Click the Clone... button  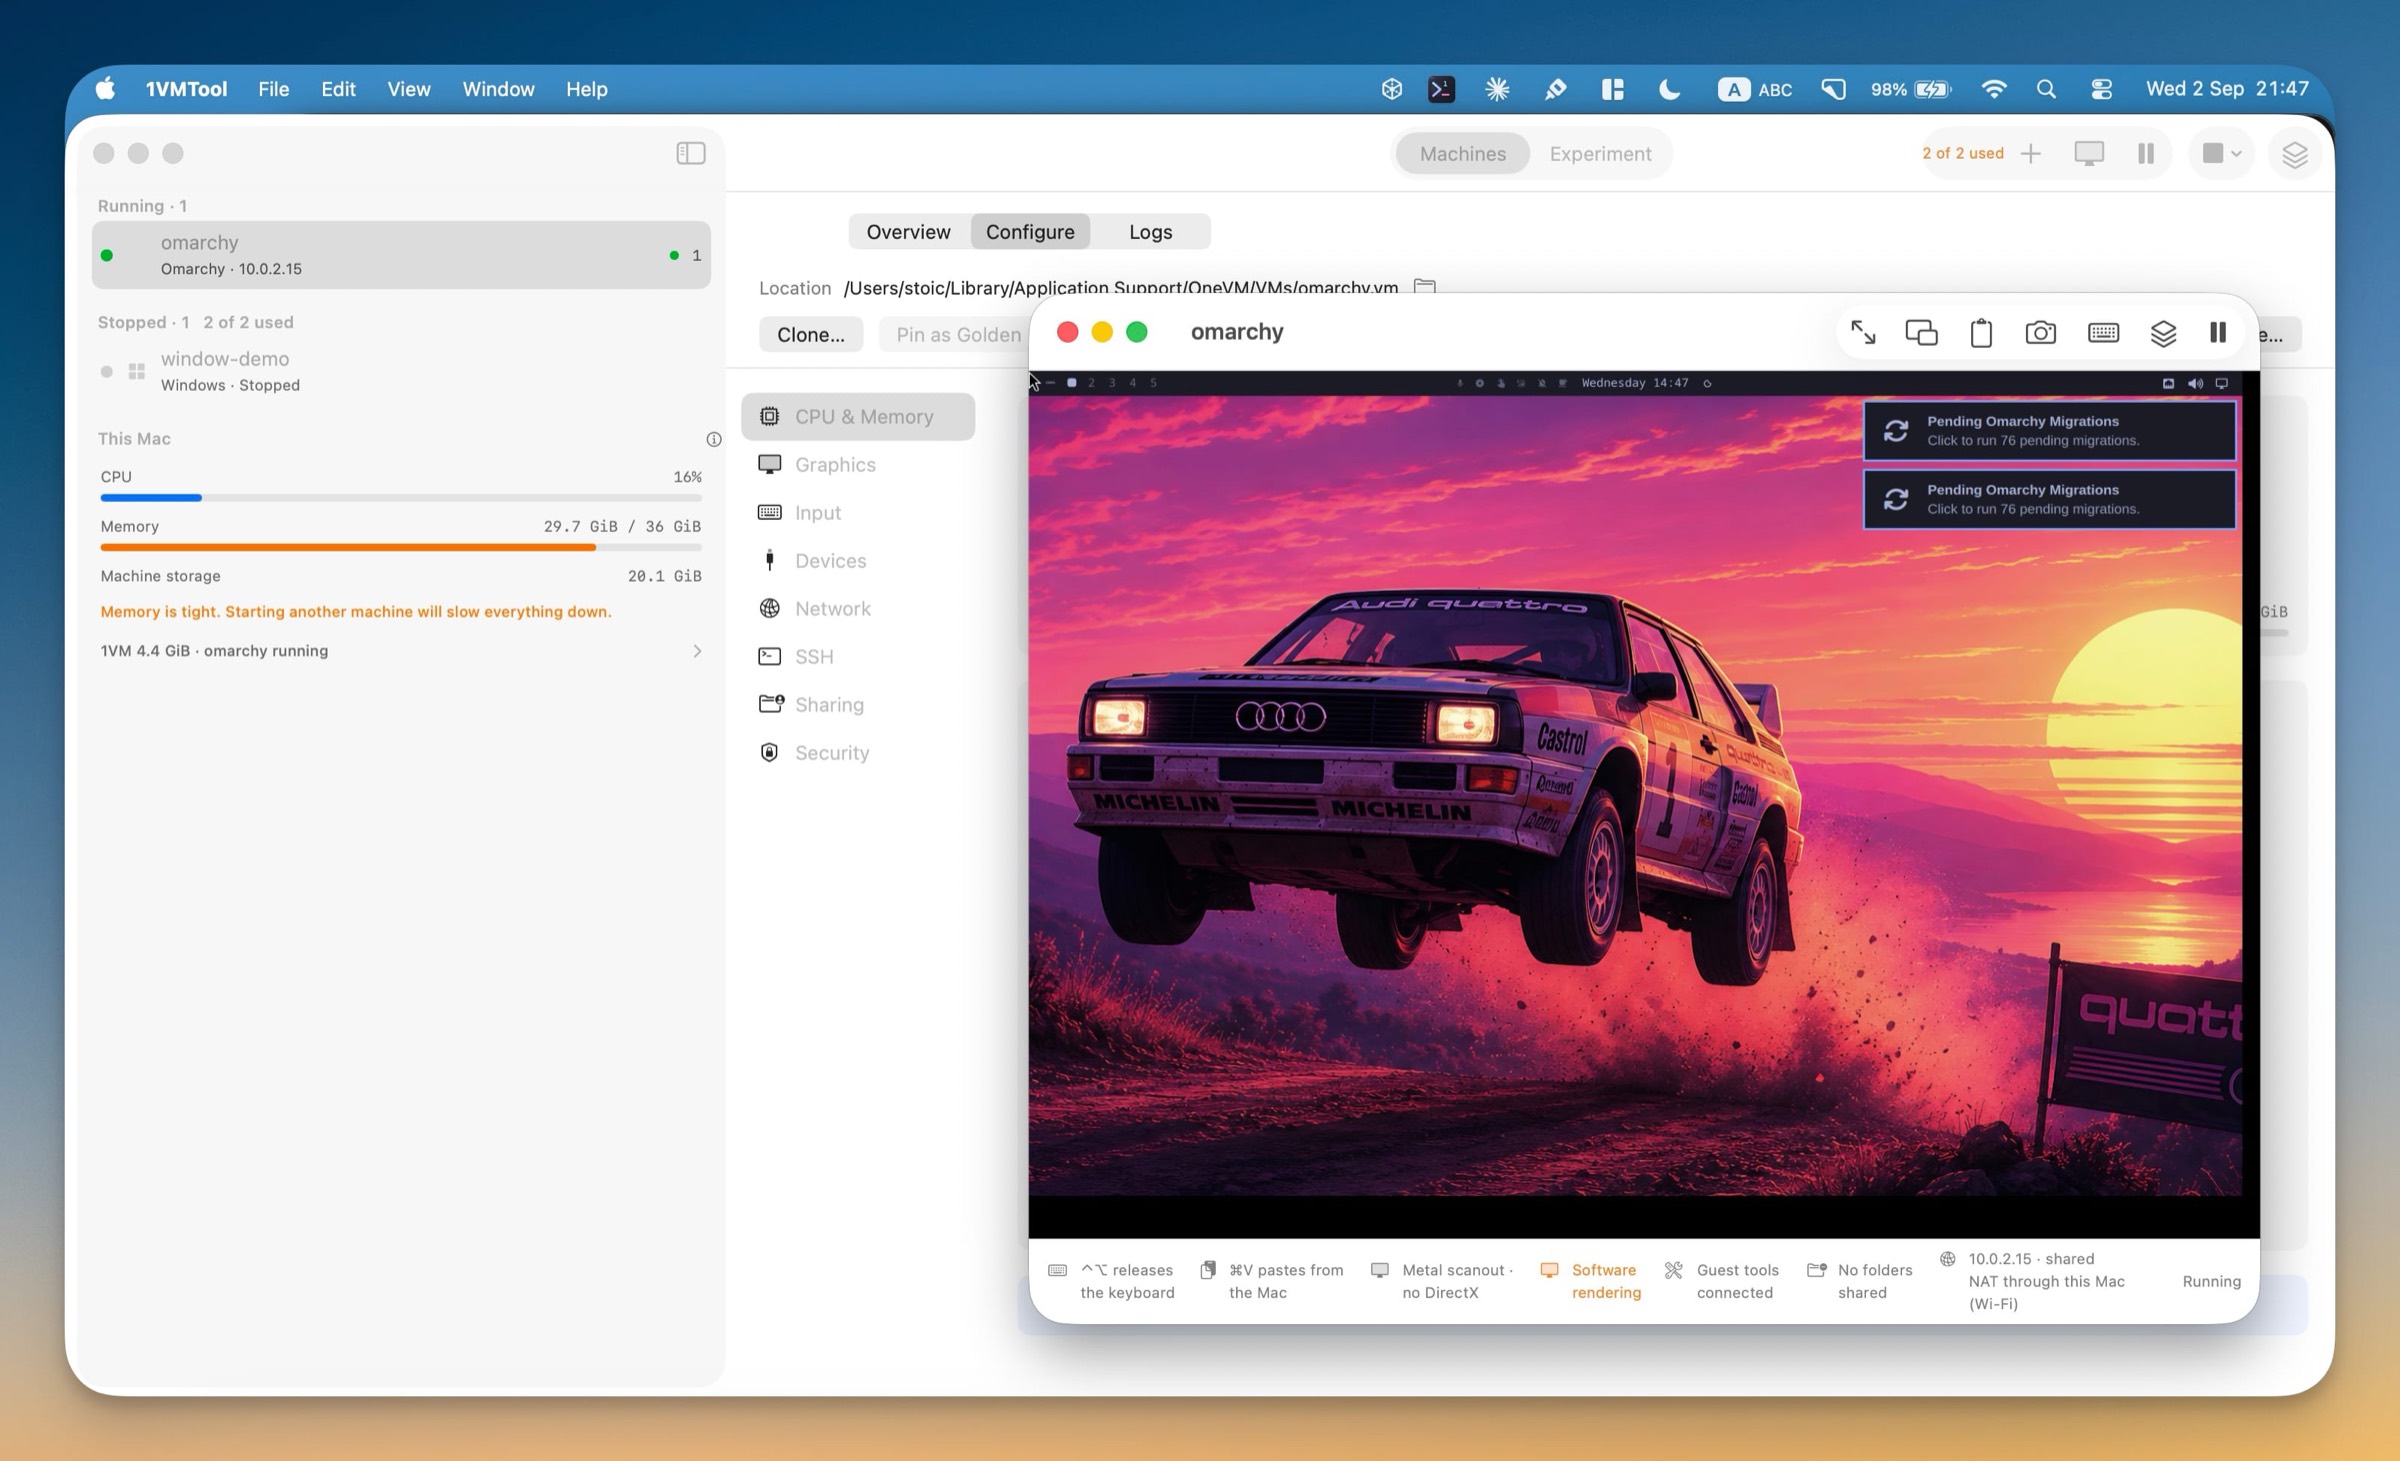810,334
